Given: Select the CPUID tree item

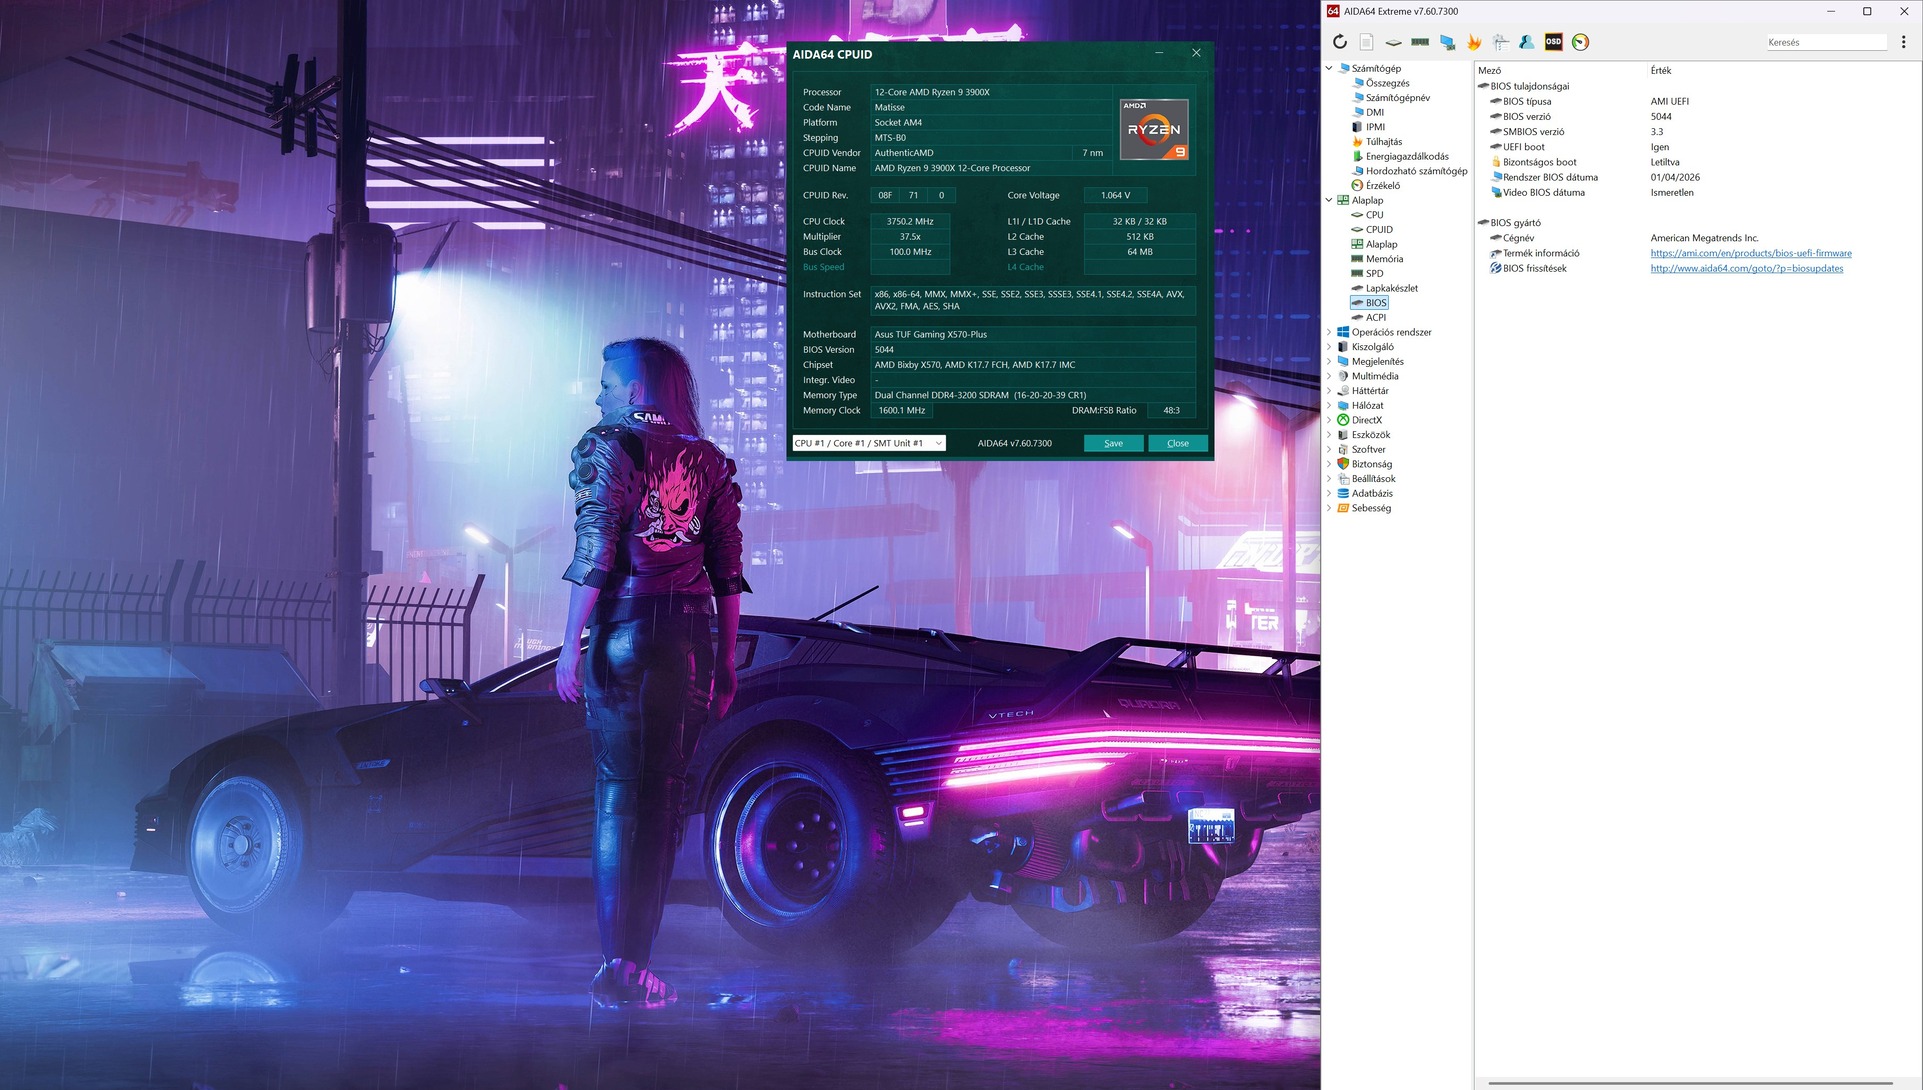Looking at the screenshot, I should tap(1379, 229).
